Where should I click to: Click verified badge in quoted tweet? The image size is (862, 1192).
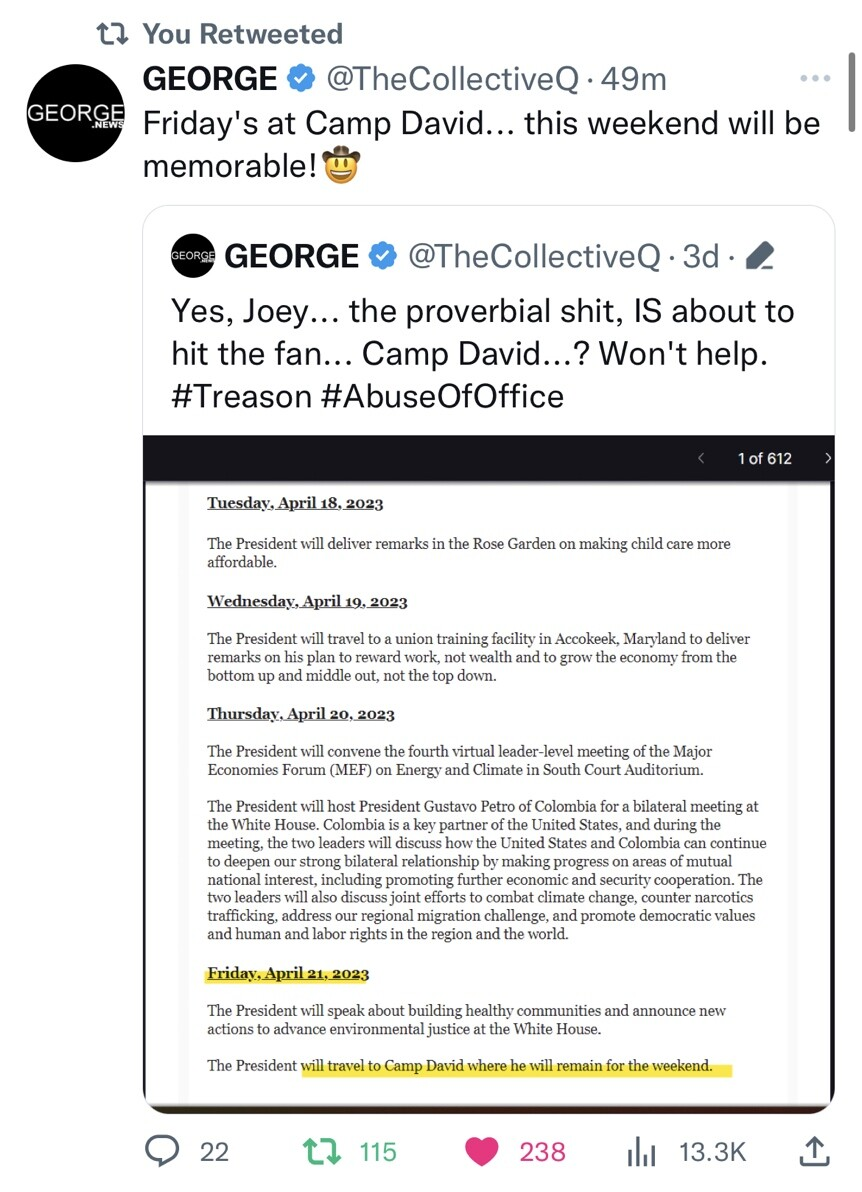coord(382,255)
